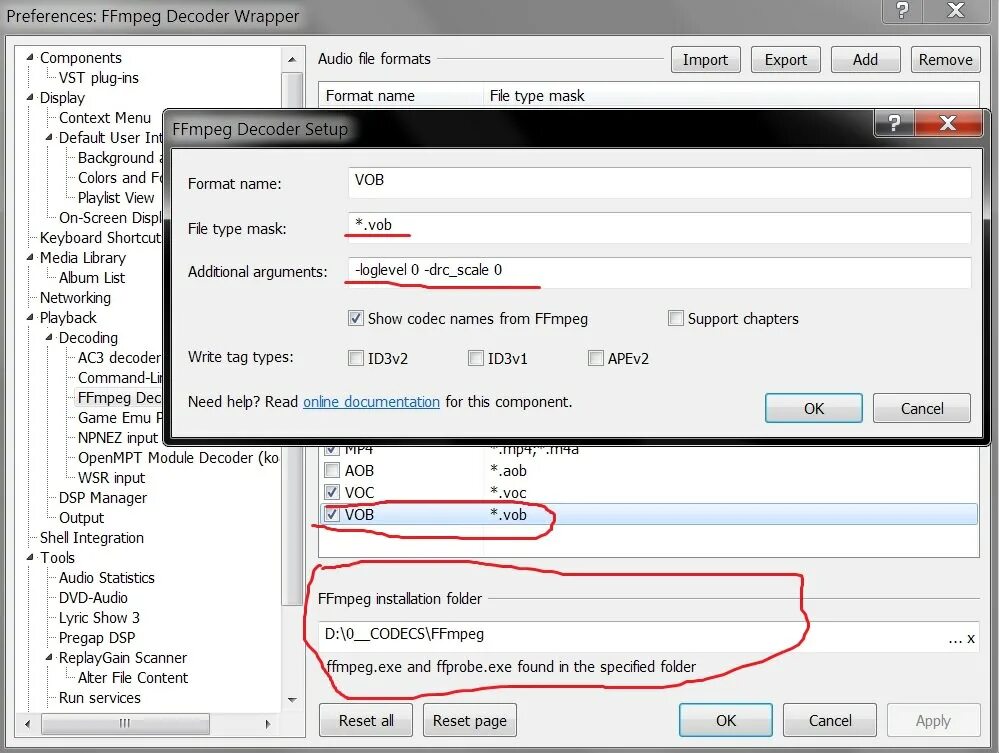The height and width of the screenshot is (753, 999).
Task: Select Alter File Content in the tree
Action: pyautogui.click(x=133, y=678)
